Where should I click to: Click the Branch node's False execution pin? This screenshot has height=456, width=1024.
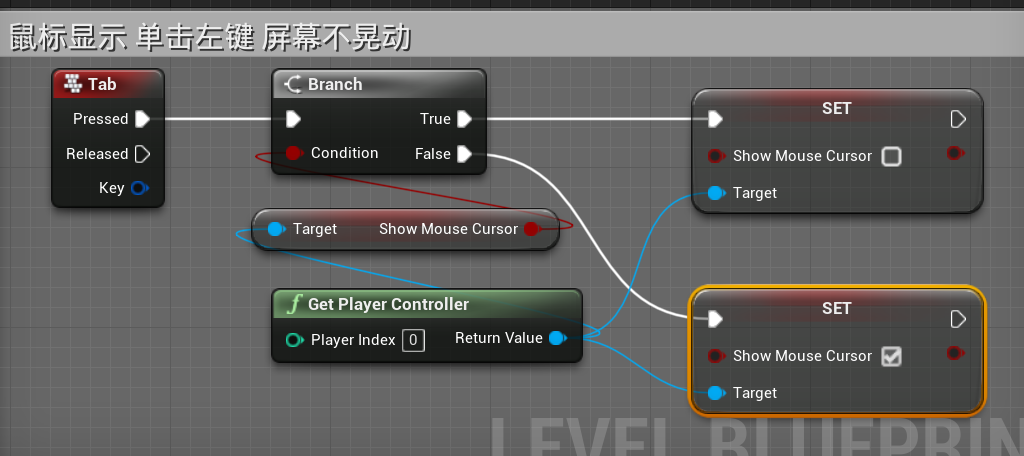(464, 154)
